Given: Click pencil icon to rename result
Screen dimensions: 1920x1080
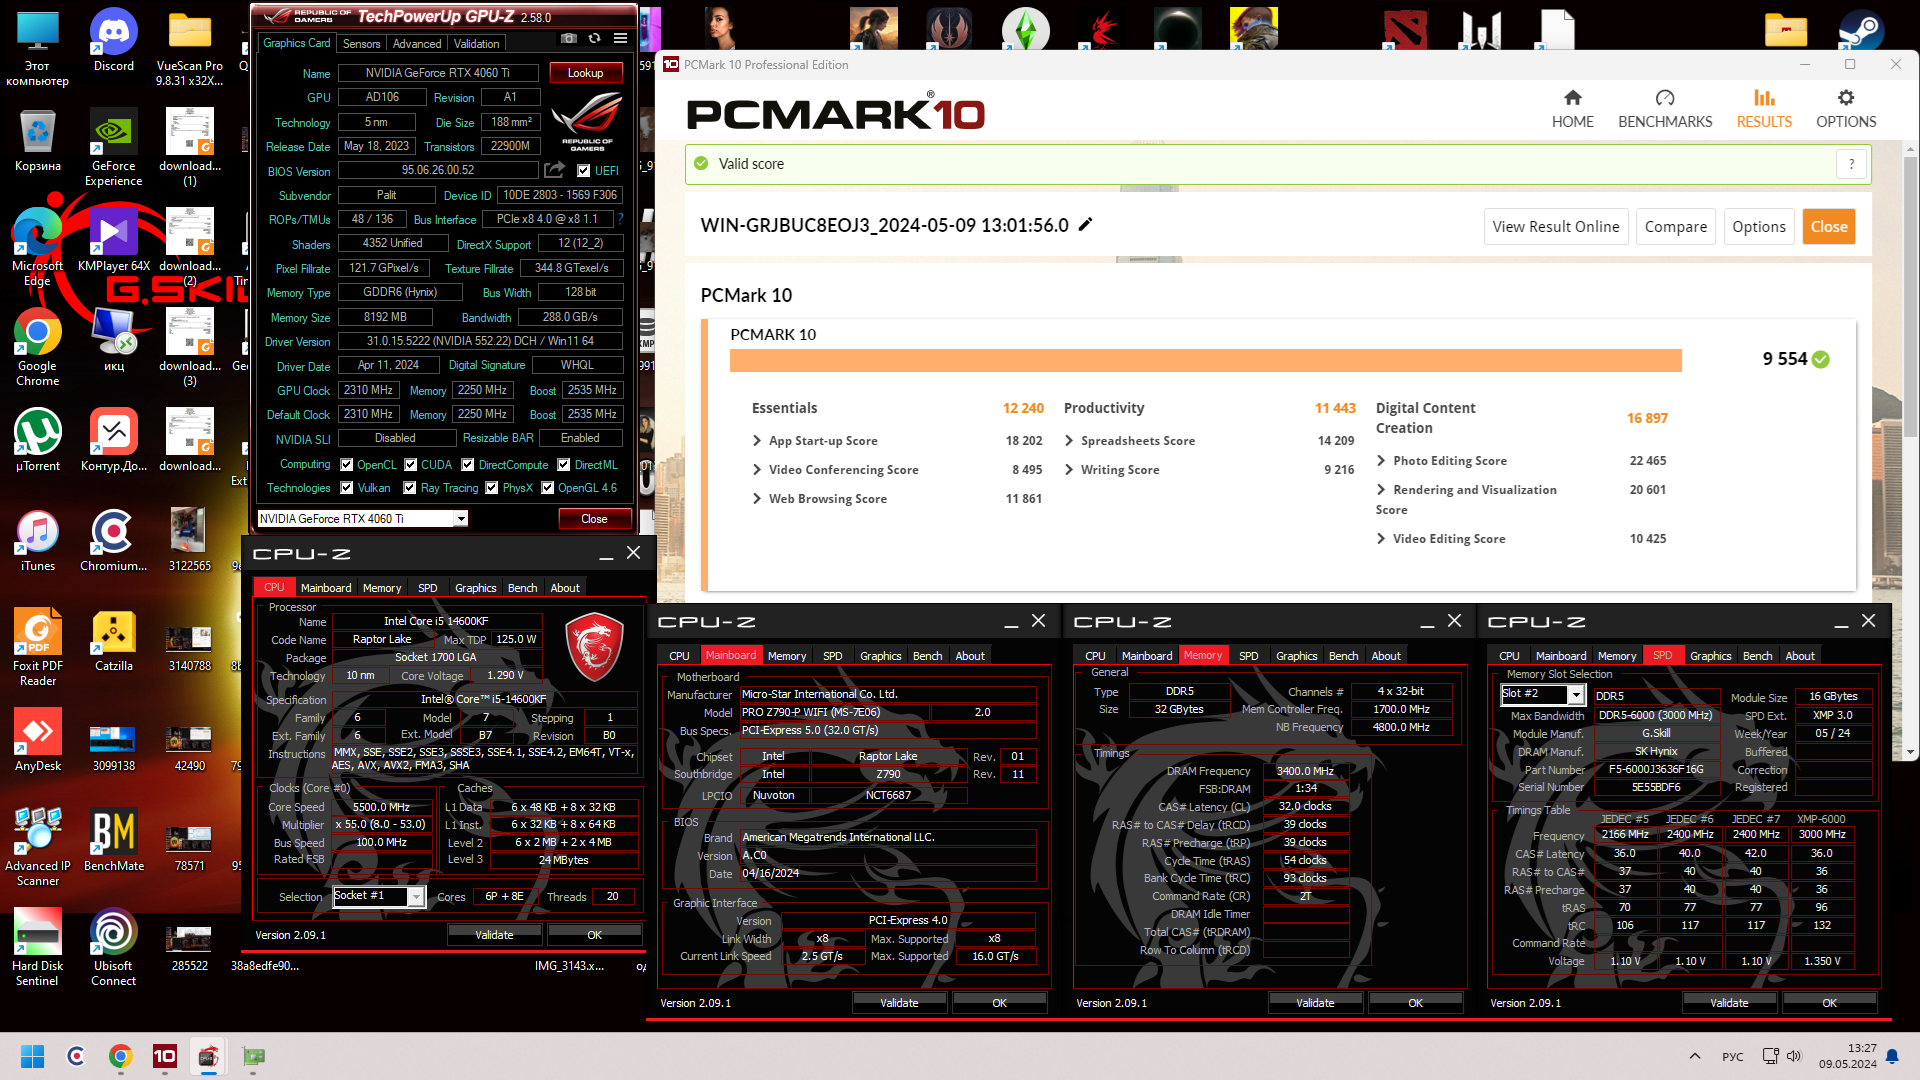Looking at the screenshot, I should click(1085, 225).
